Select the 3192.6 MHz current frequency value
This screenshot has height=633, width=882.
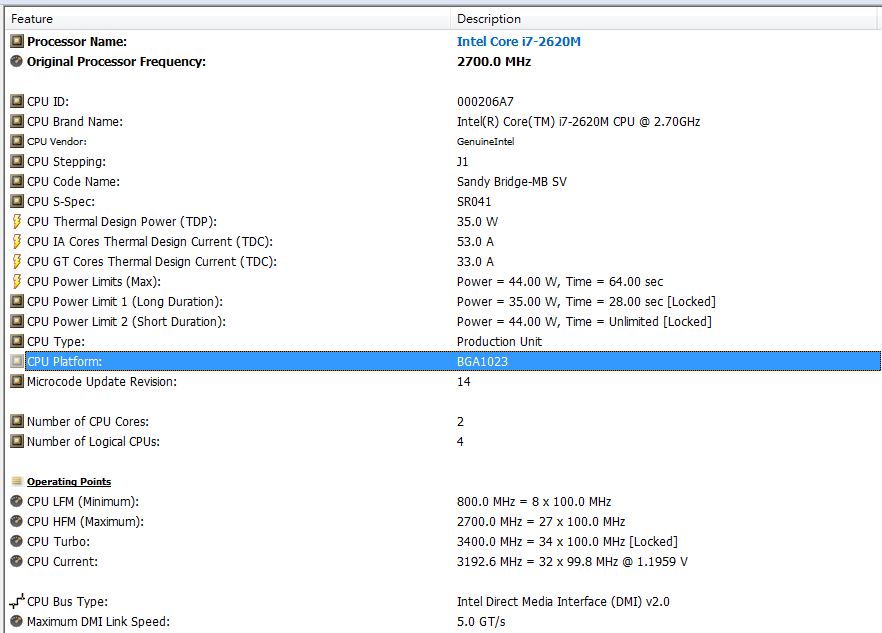coord(572,562)
